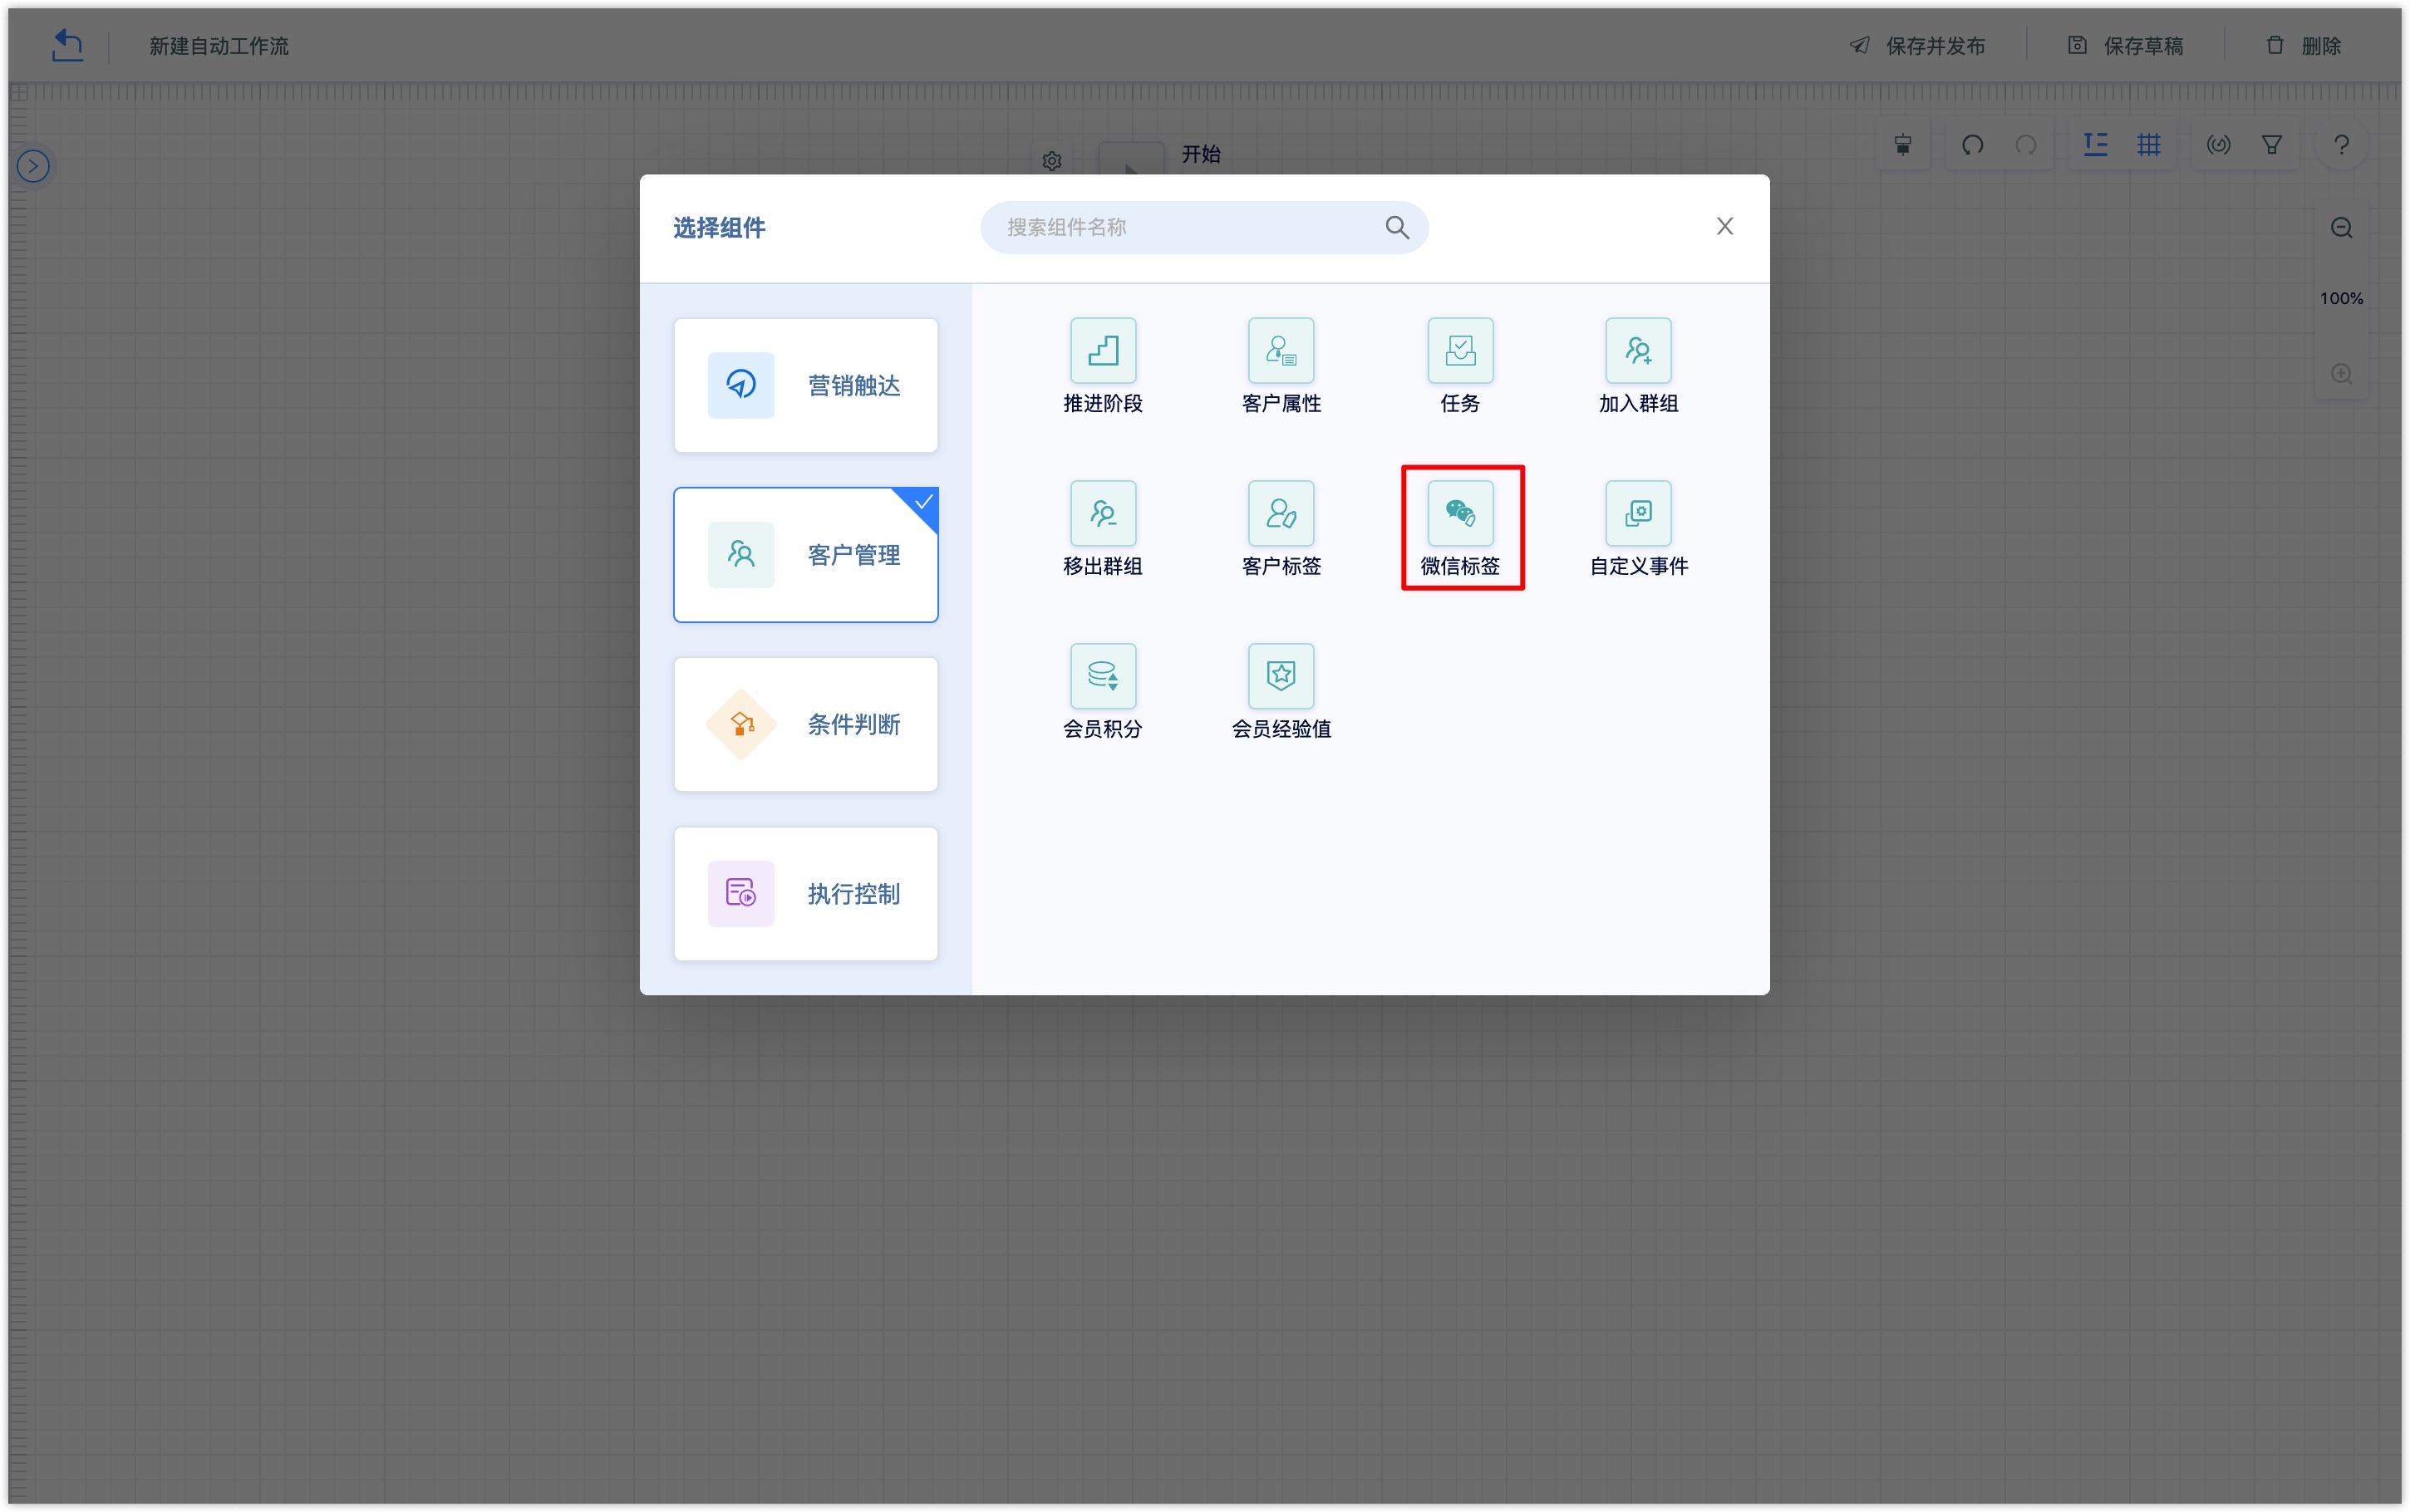2410x1512 pixels.
Task: Expand the left side panel arrow
Action: (x=33, y=166)
